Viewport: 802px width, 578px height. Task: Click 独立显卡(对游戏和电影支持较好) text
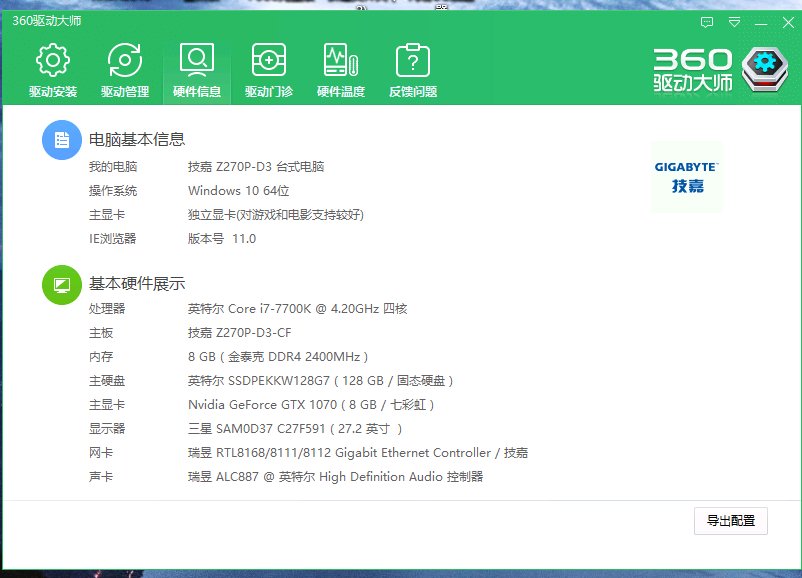[276, 215]
